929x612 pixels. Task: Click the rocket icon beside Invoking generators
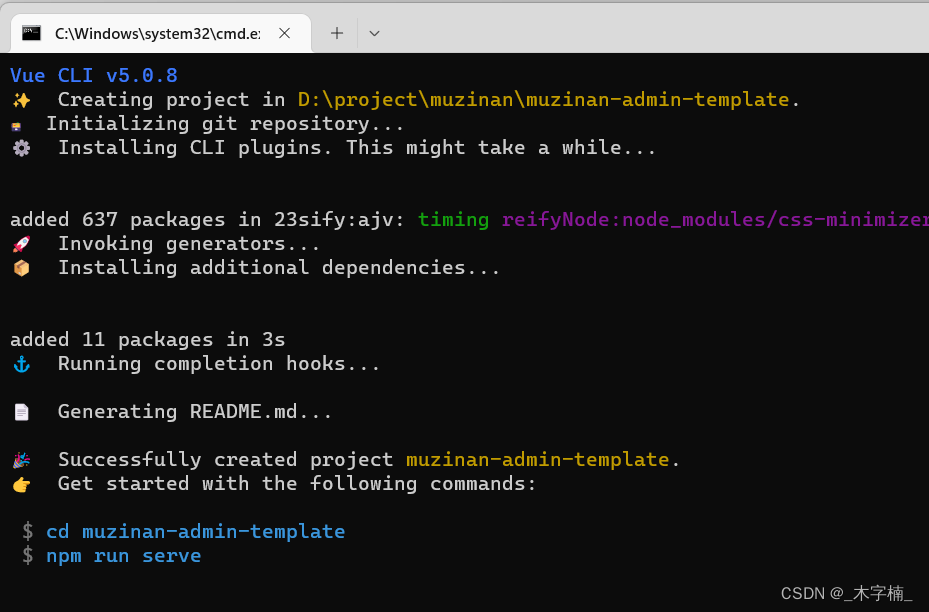[x=21, y=244]
